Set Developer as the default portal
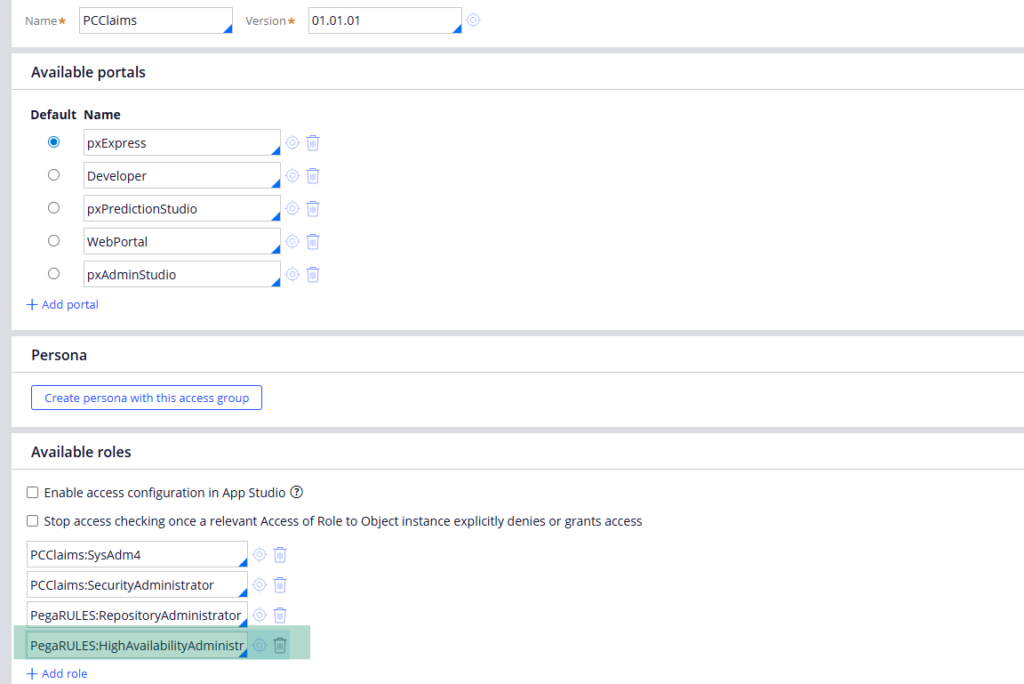1024x684 pixels. pyautogui.click(x=54, y=174)
